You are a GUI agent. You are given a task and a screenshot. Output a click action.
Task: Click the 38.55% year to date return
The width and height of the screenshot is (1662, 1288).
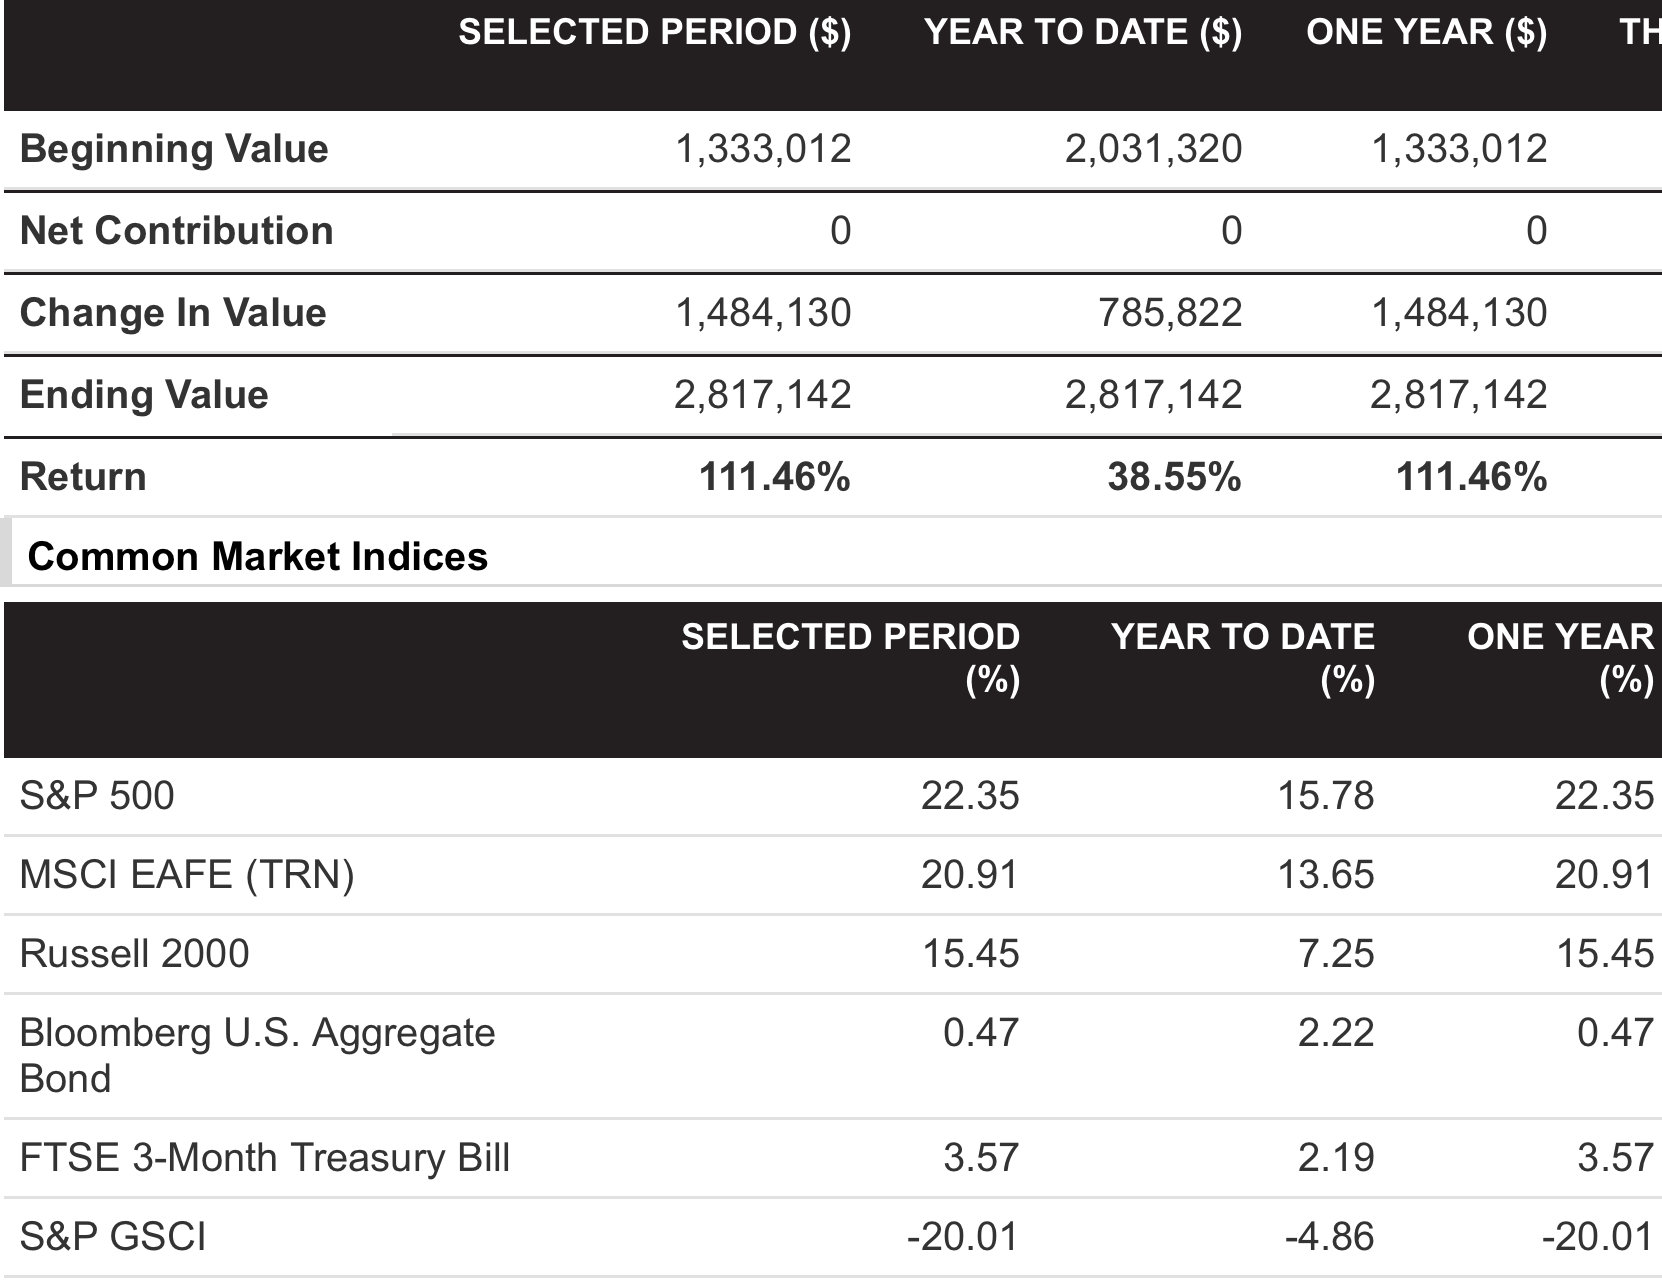pyautogui.click(x=1174, y=477)
